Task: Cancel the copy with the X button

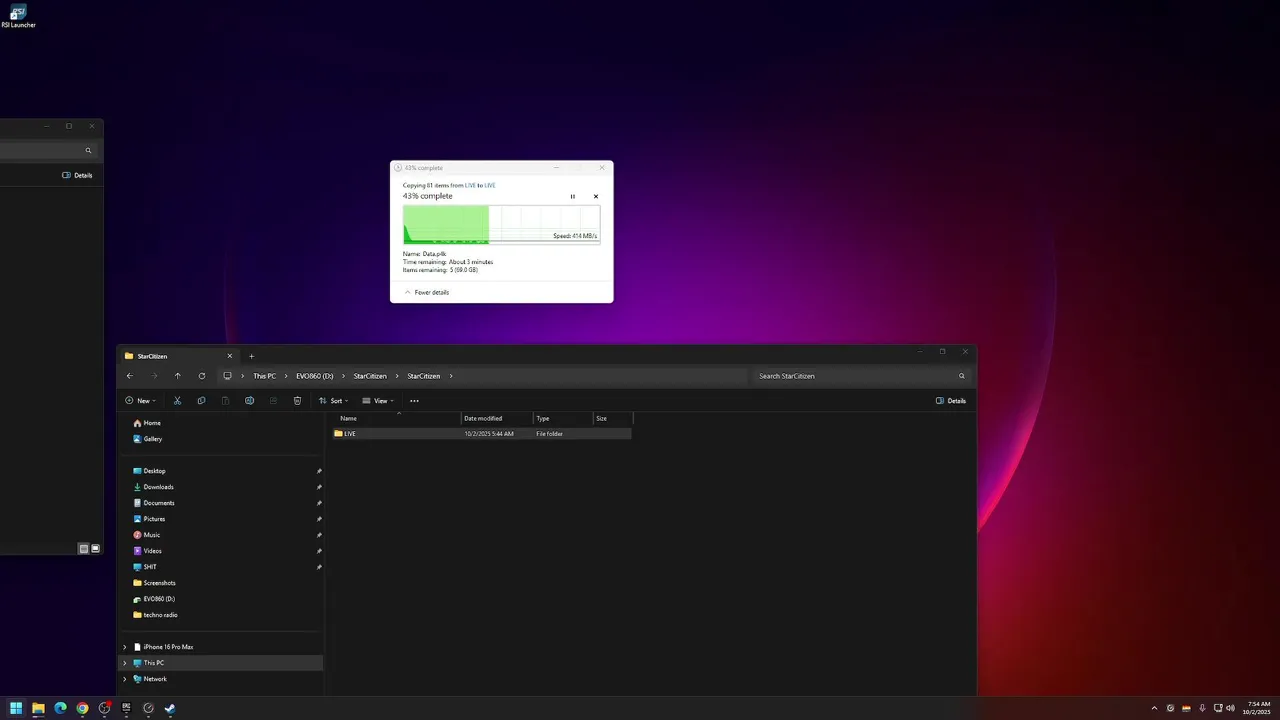Action: tap(596, 197)
